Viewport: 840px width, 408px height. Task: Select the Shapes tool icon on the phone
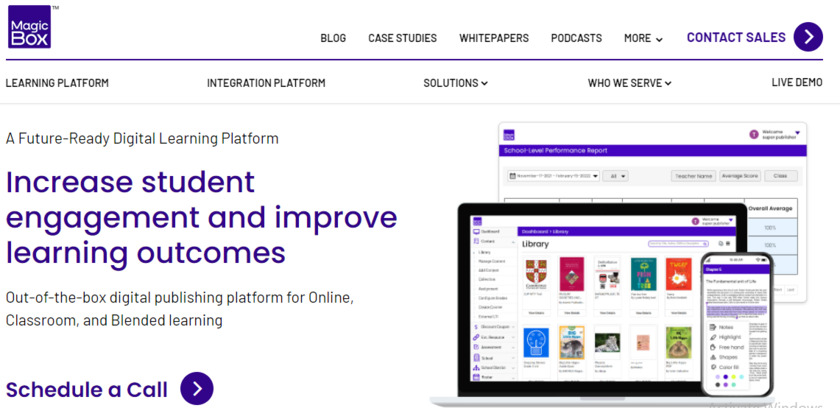[x=713, y=357]
